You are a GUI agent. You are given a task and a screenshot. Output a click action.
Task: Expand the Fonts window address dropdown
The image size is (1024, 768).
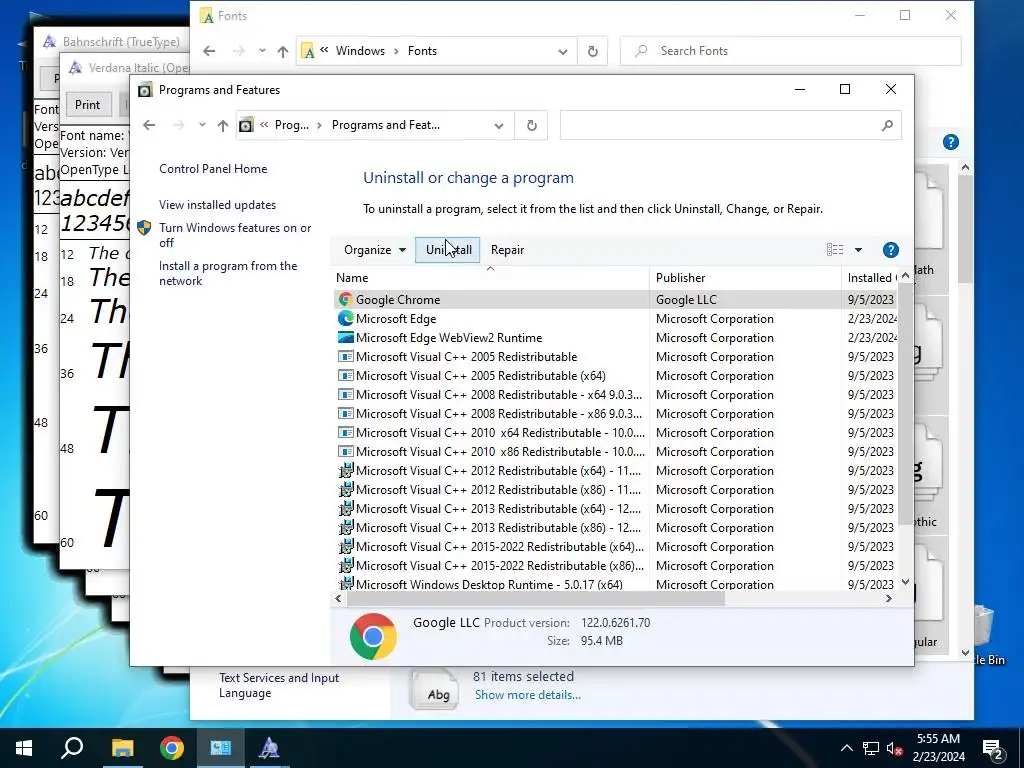[562, 51]
